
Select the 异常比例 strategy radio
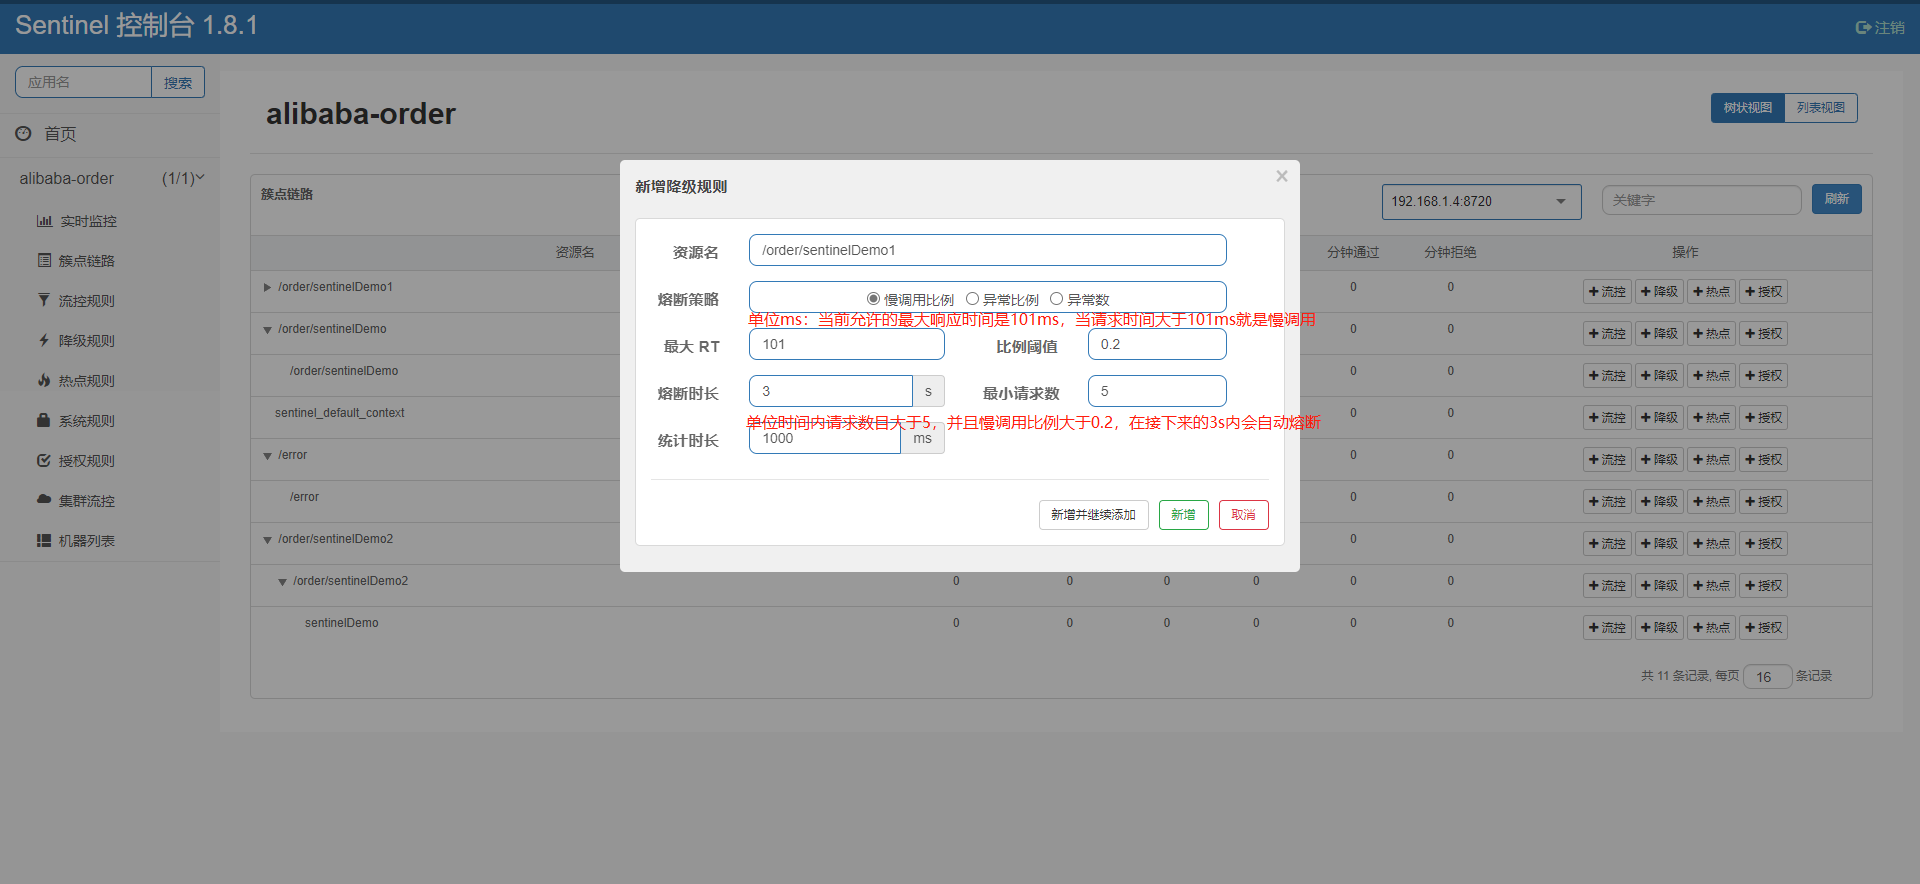point(972,299)
